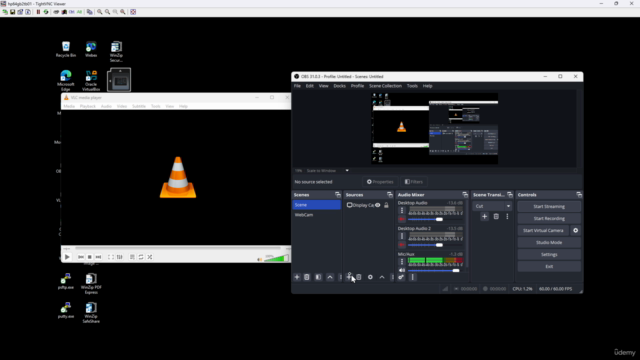640x360 pixels.
Task: Click the first zoom magnifier in TightVNC toolbar
Action: pos(100,12)
